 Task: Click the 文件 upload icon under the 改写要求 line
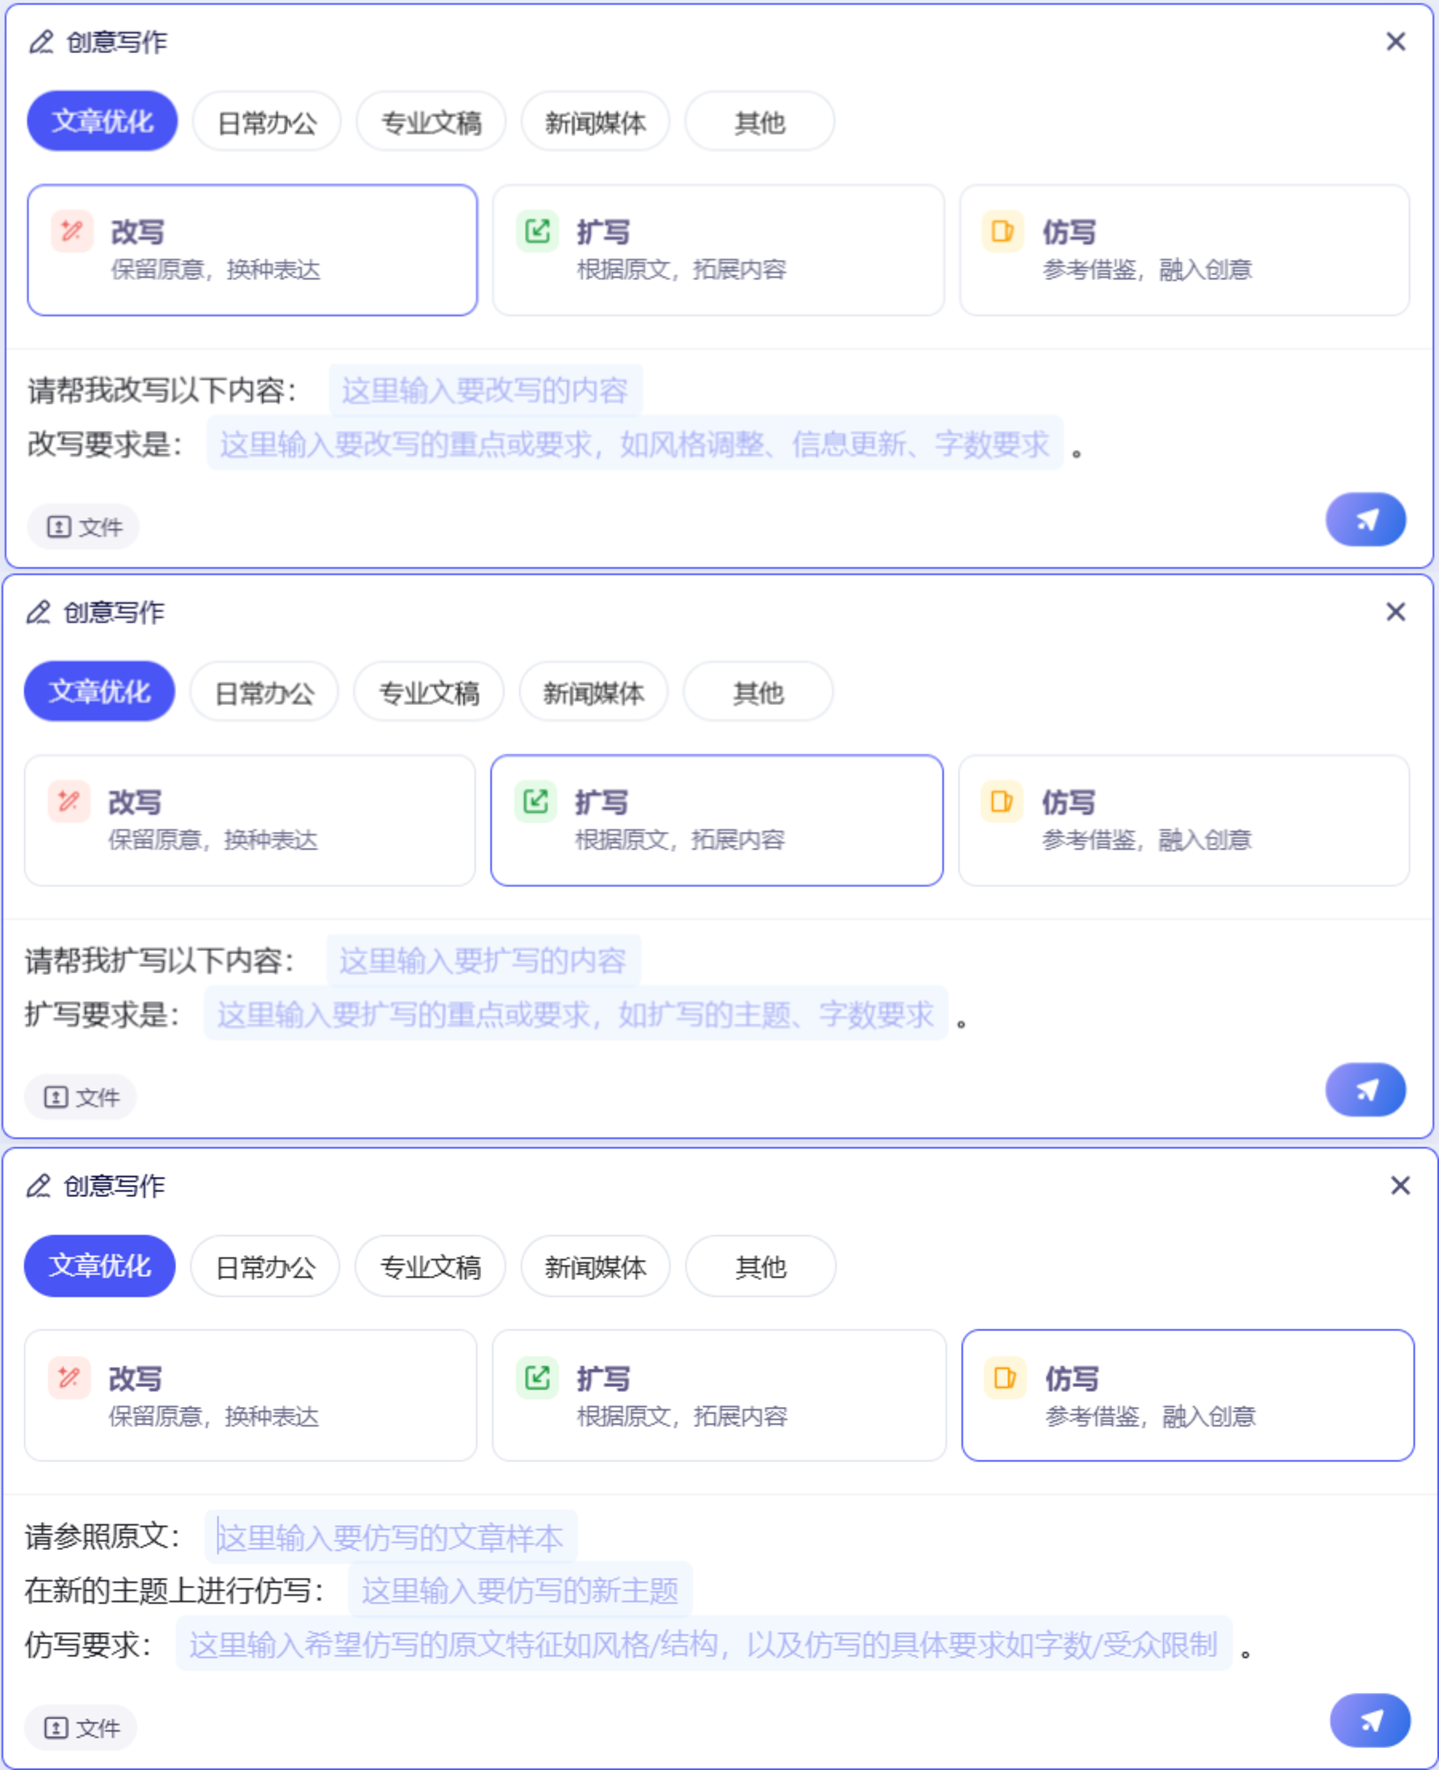tap(59, 527)
